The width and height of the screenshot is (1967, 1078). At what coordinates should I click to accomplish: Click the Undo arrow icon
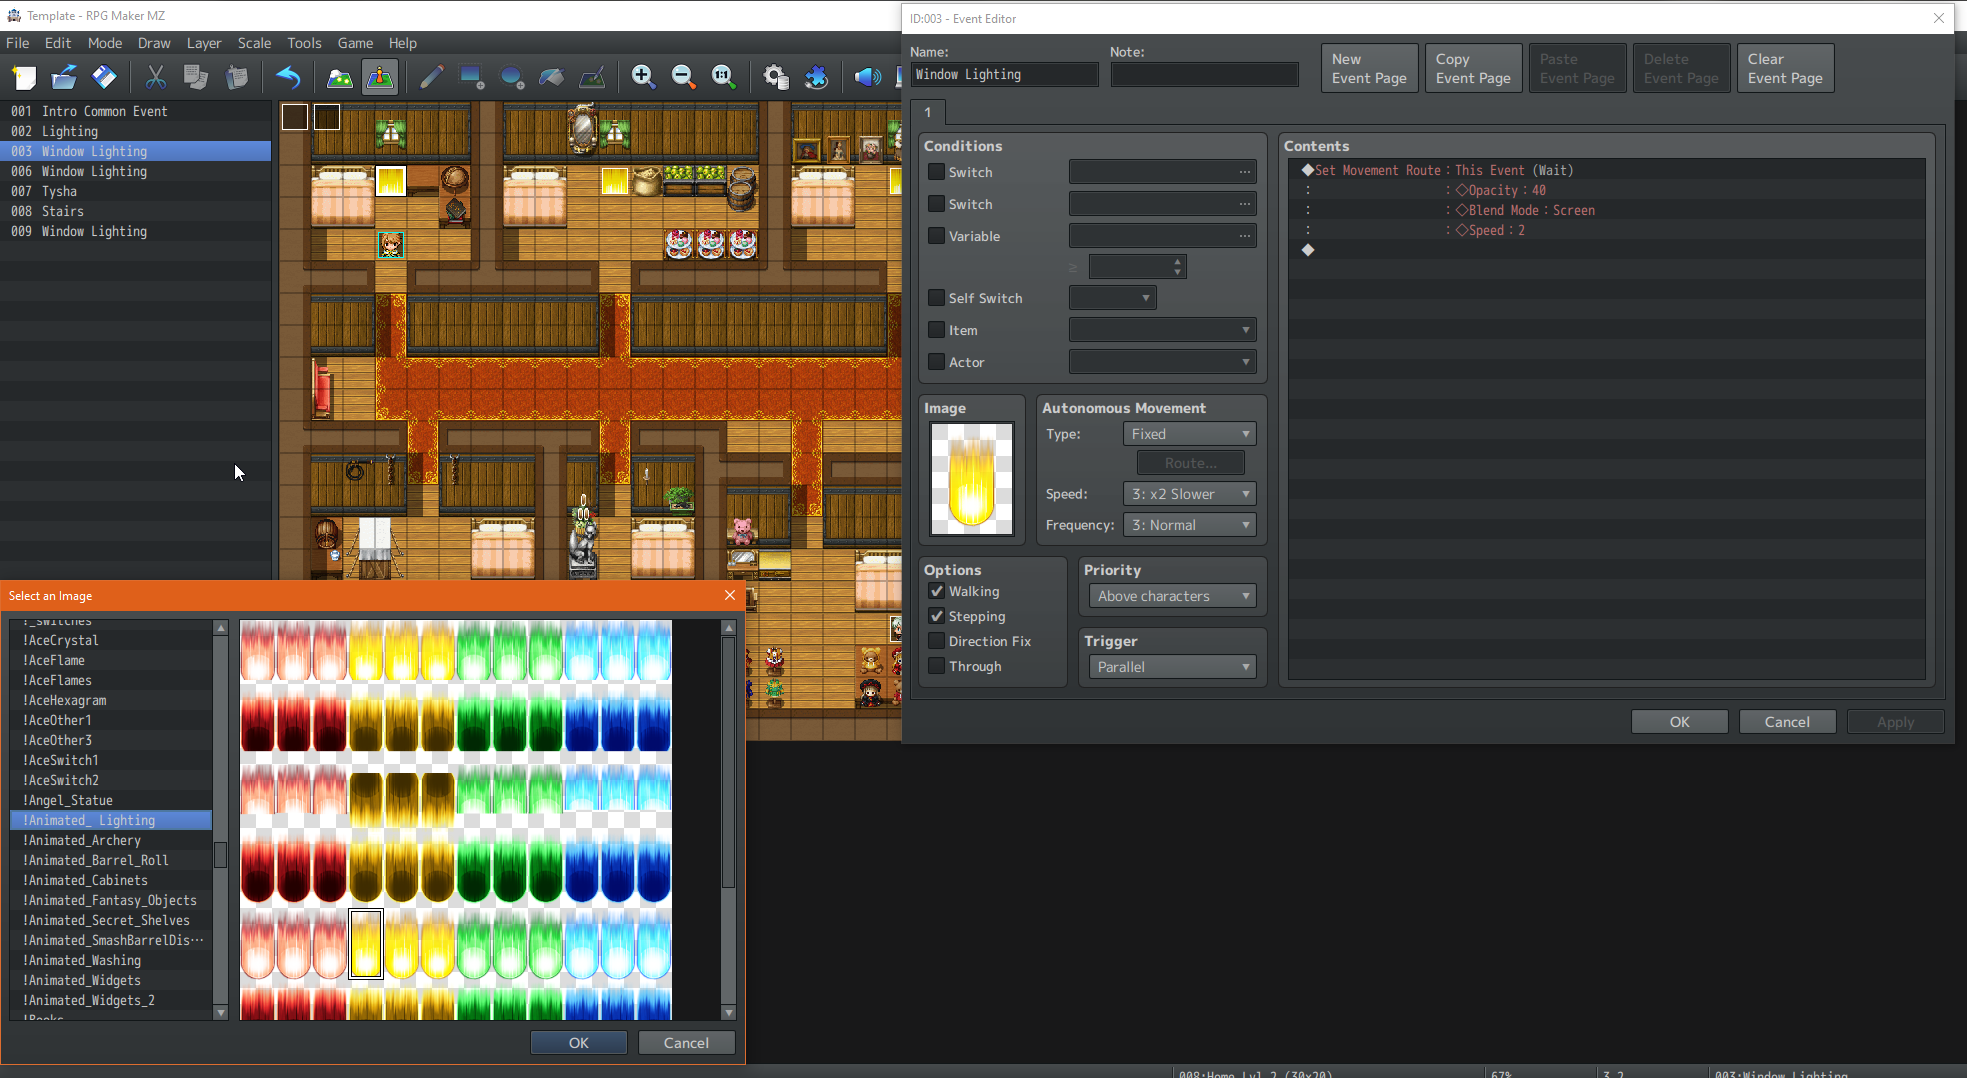pos(288,77)
